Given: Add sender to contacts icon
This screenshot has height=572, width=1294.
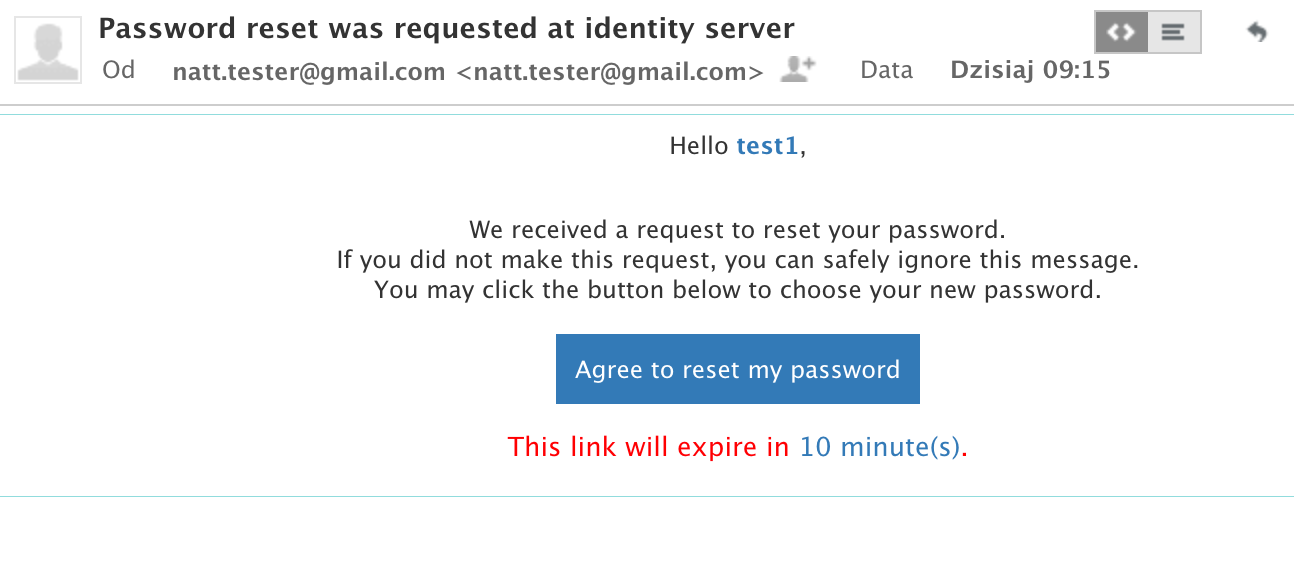Looking at the screenshot, I should (798, 69).
